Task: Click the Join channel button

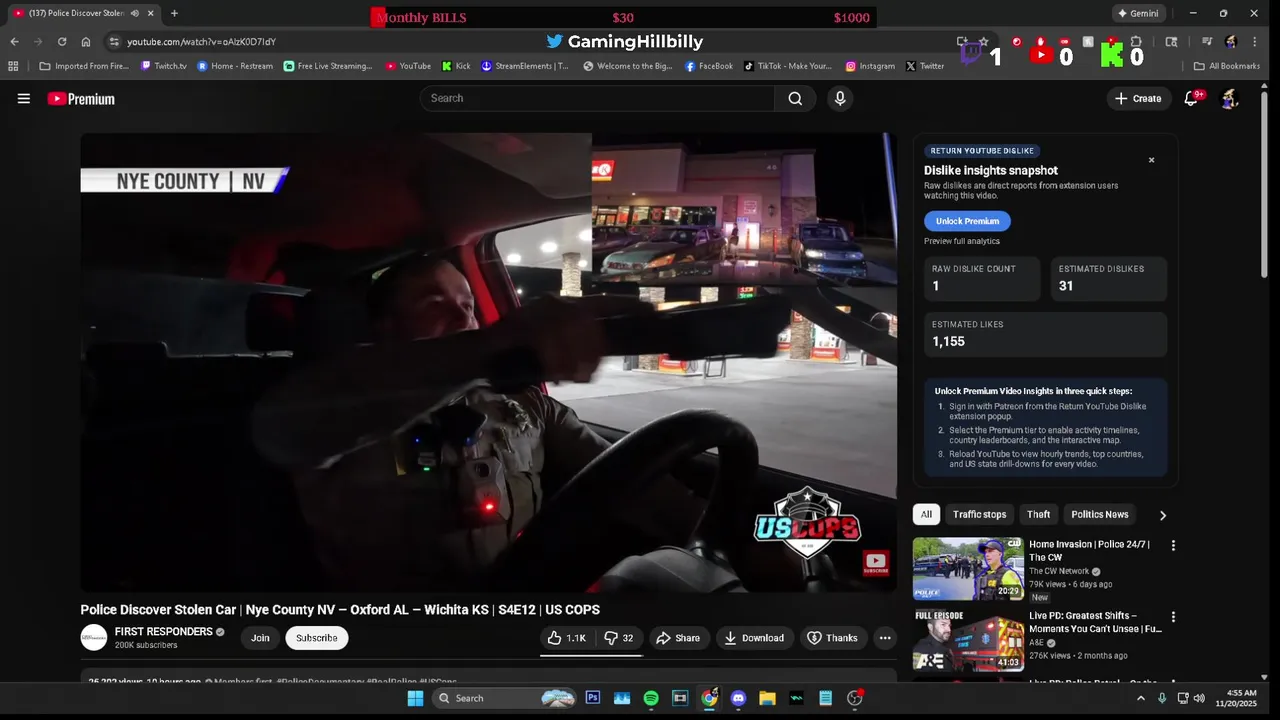Action: point(260,638)
